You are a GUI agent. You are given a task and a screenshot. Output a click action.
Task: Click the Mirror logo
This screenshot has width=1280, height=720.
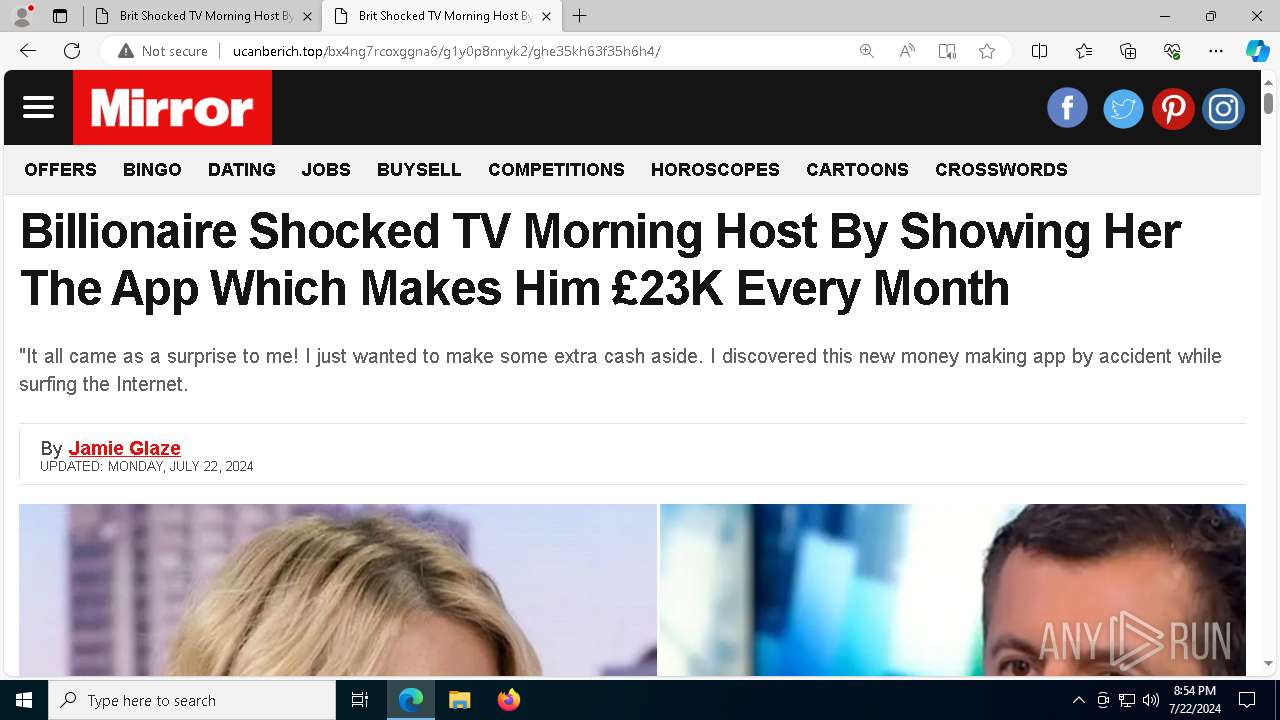click(172, 107)
